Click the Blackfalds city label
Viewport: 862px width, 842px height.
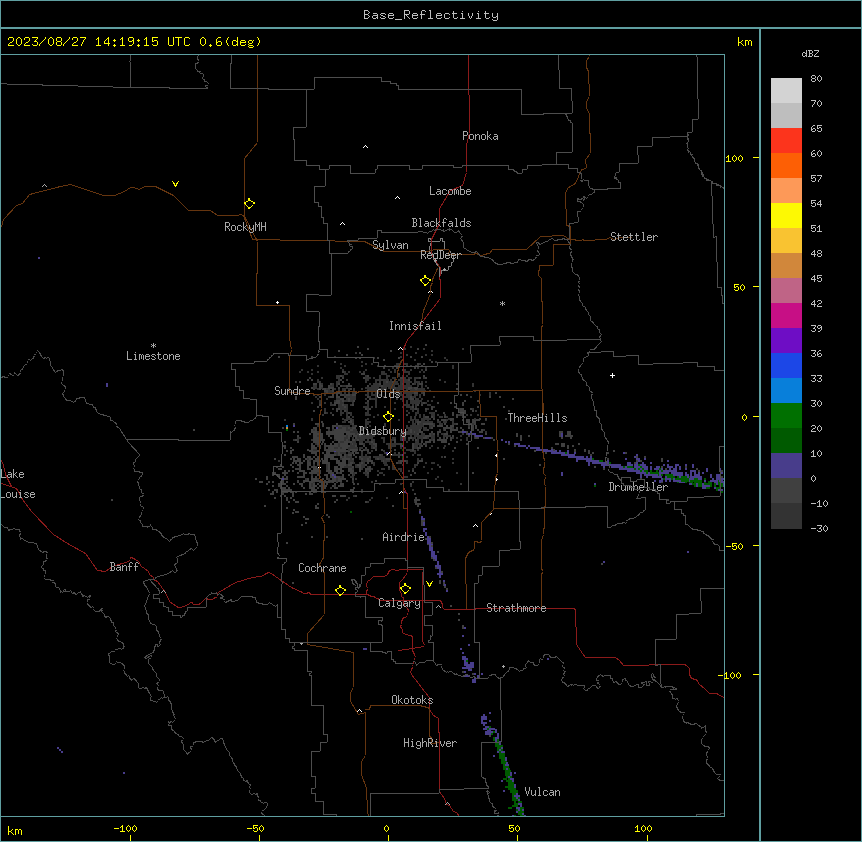click(x=441, y=223)
